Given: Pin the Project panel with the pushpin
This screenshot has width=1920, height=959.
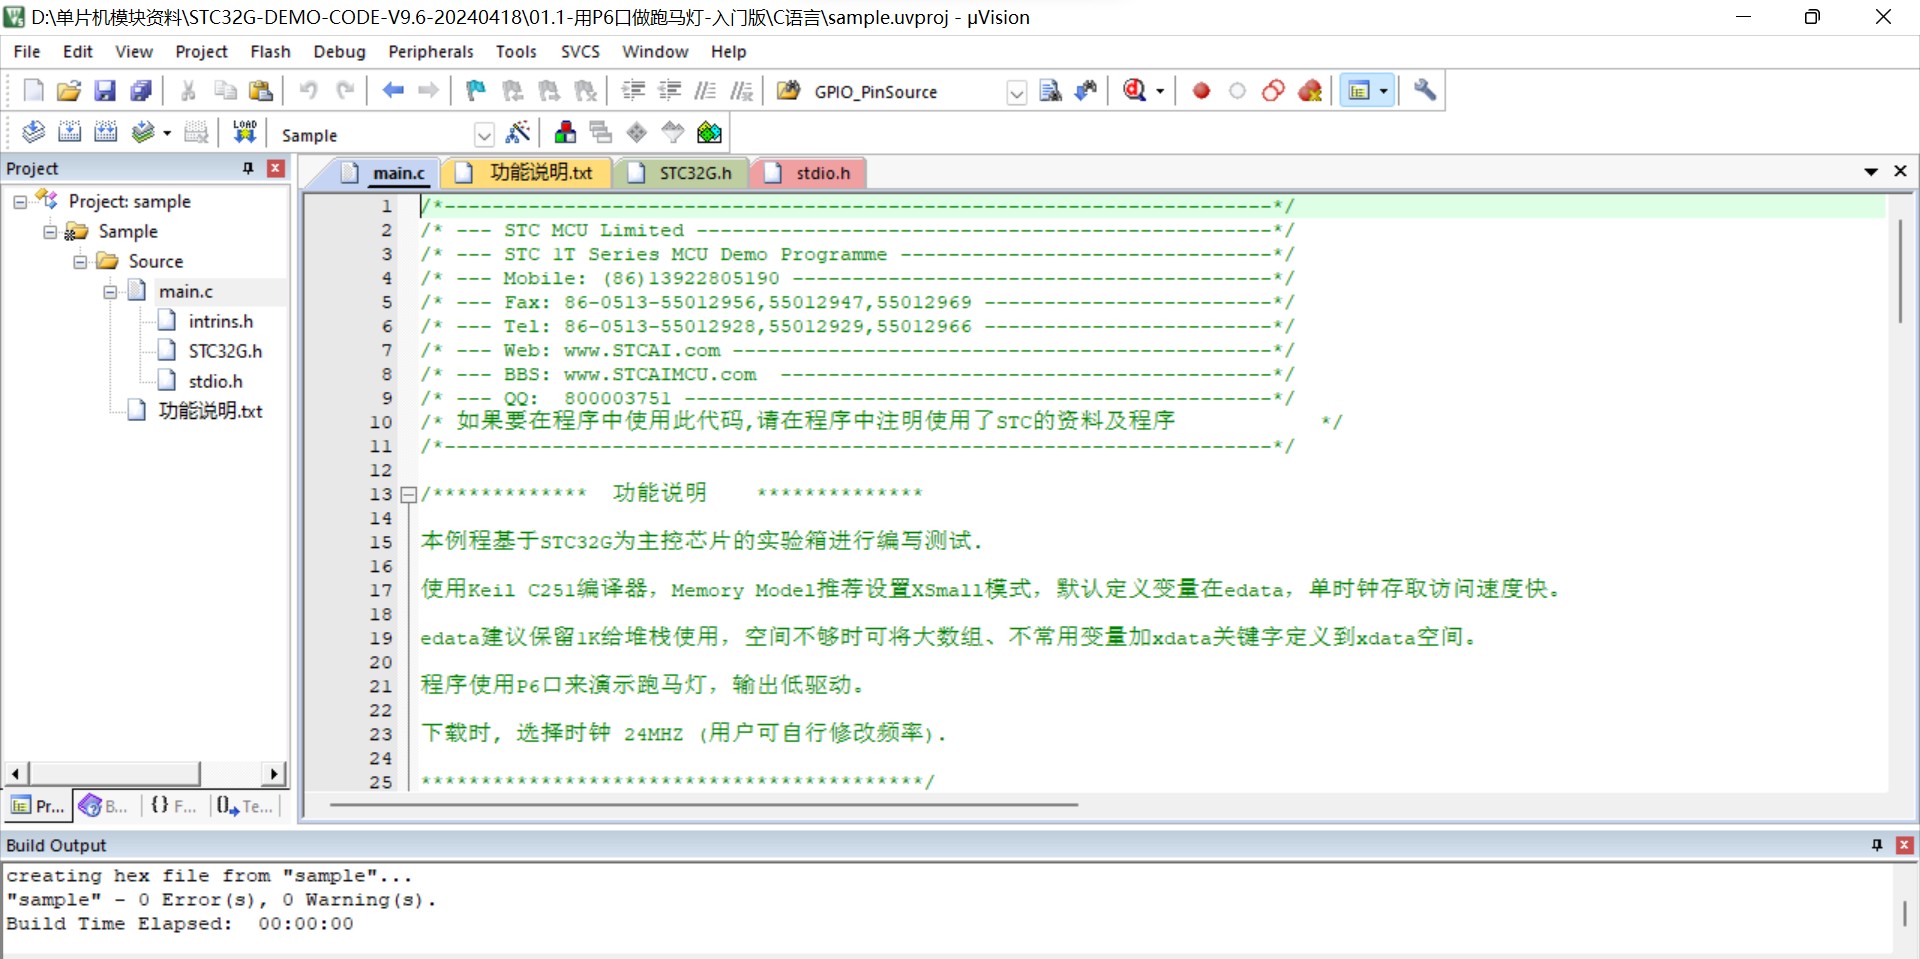Looking at the screenshot, I should (248, 169).
